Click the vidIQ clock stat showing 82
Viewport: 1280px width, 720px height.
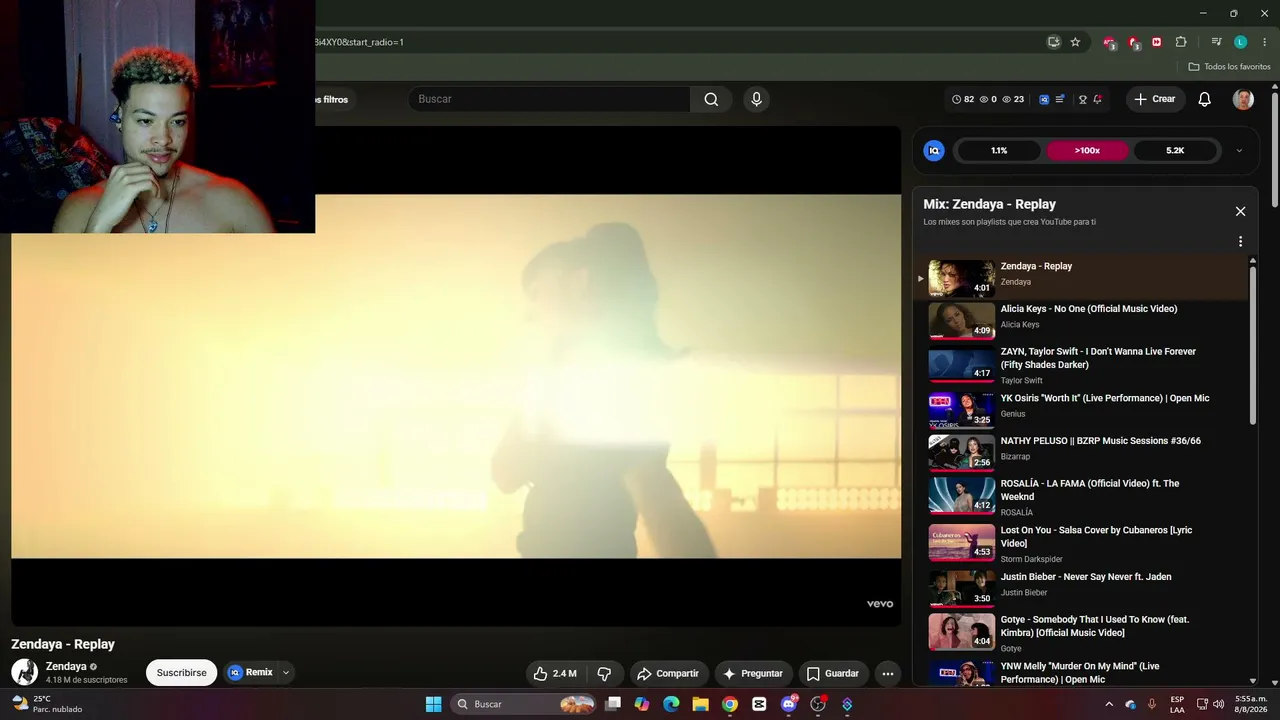tap(962, 99)
